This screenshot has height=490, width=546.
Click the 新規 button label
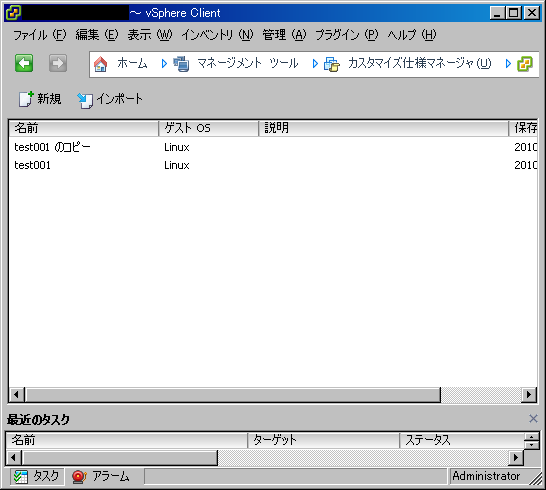tap(49, 99)
